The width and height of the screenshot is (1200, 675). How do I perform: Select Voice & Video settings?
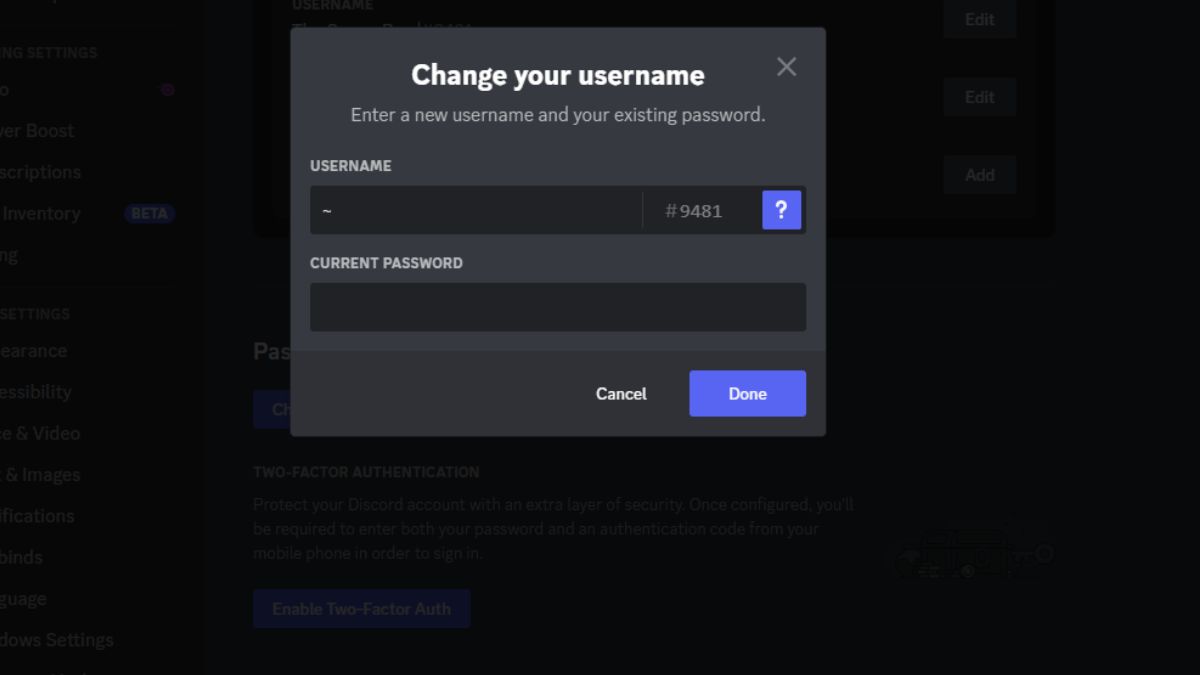tap(40, 433)
